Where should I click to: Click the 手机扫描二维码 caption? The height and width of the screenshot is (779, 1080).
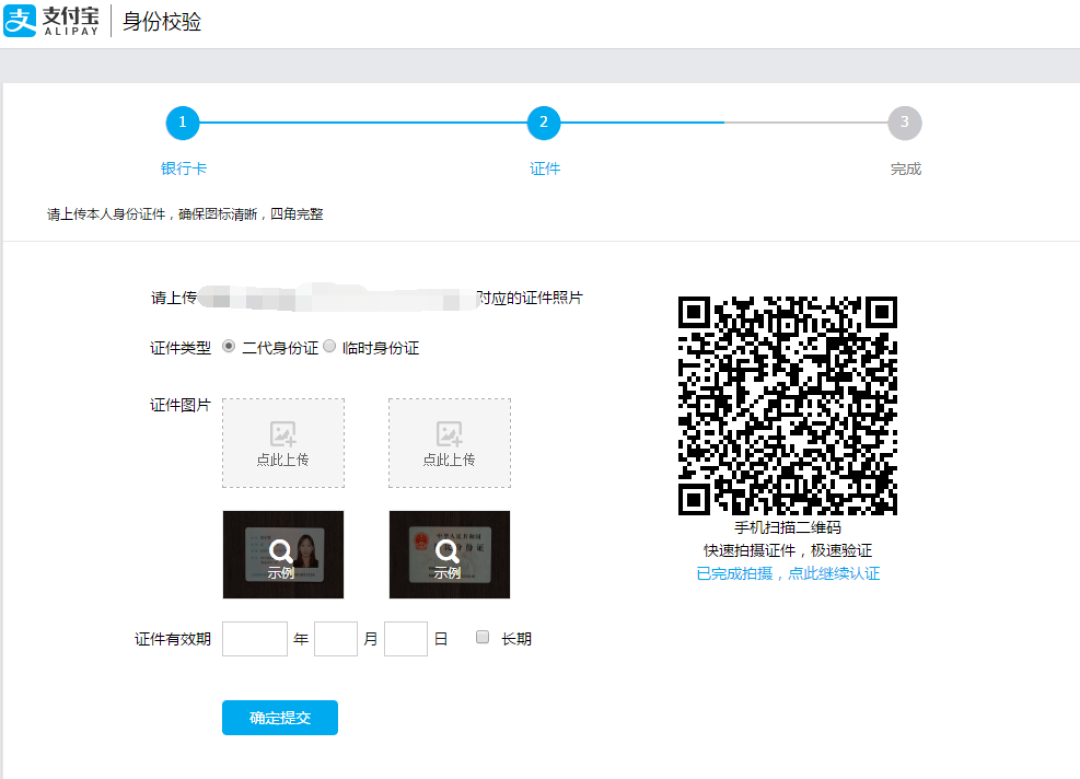point(787,528)
